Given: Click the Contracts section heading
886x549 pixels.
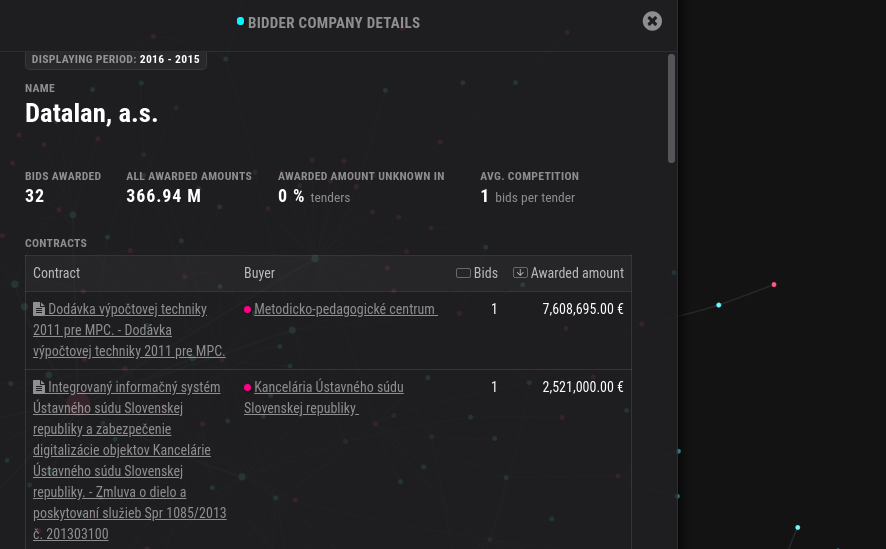Looking at the screenshot, I should (56, 243).
